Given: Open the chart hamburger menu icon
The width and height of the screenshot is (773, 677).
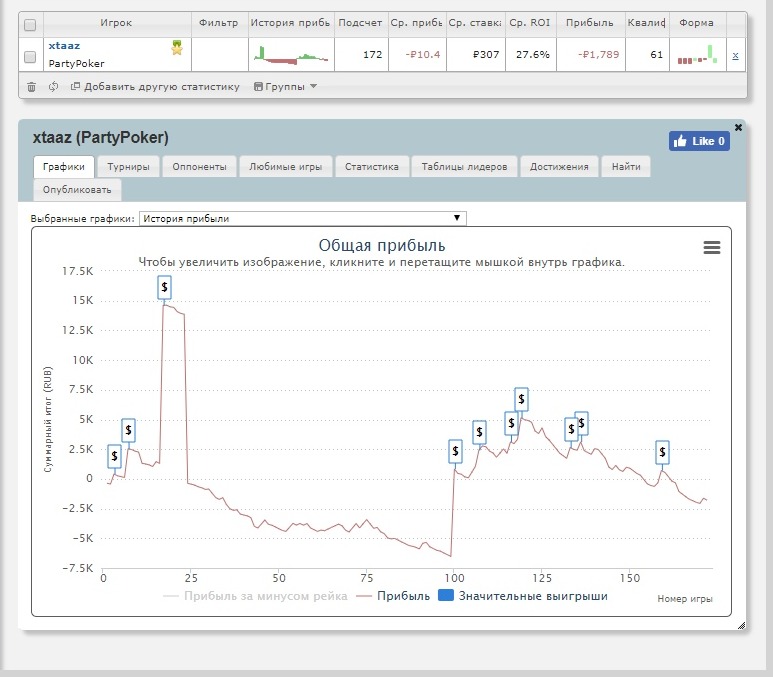Looking at the screenshot, I should [711, 247].
